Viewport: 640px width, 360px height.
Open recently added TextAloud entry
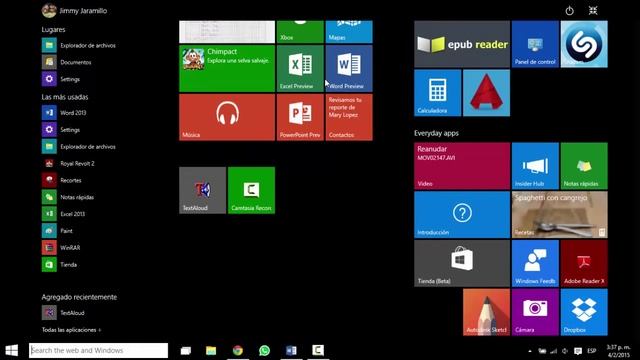click(x=63, y=313)
